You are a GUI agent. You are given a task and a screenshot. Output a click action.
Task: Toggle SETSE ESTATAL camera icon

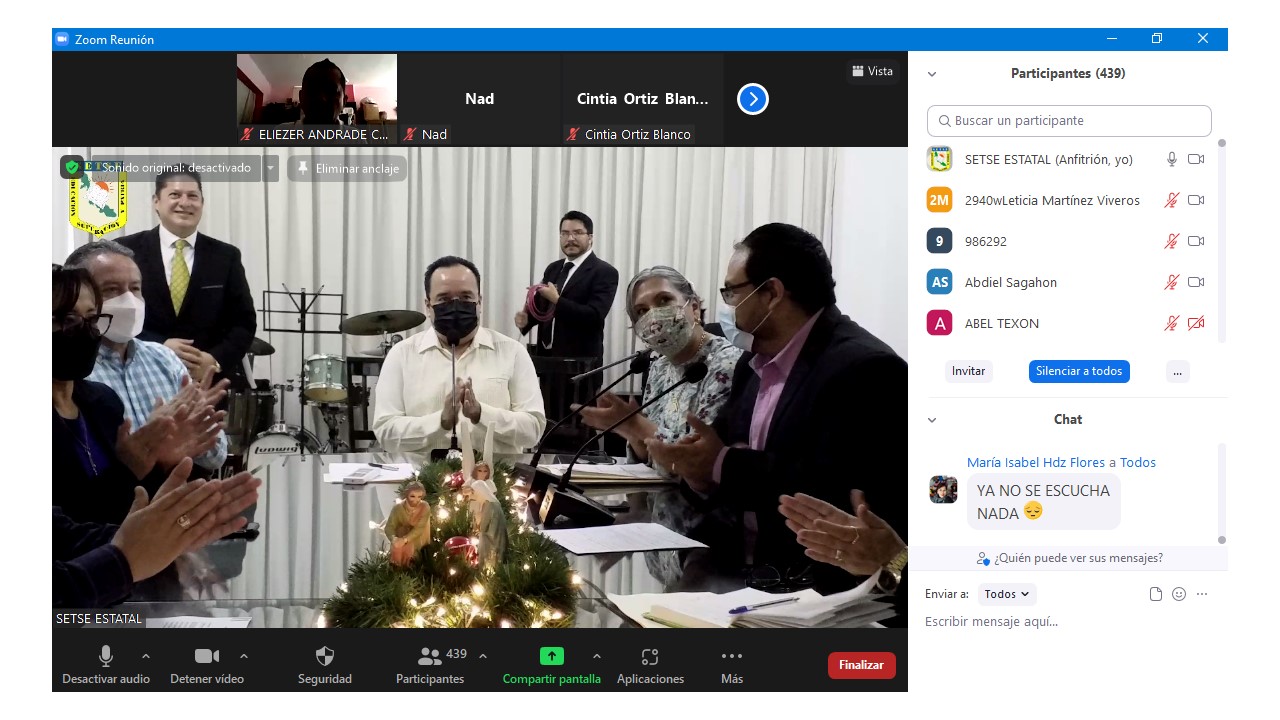coord(1196,159)
